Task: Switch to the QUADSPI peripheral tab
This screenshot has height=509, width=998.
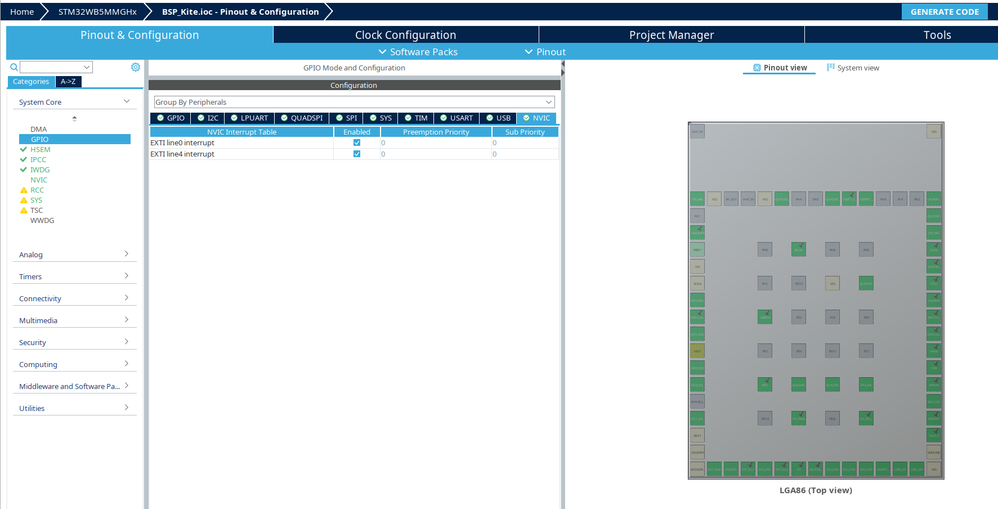Action: coord(302,118)
